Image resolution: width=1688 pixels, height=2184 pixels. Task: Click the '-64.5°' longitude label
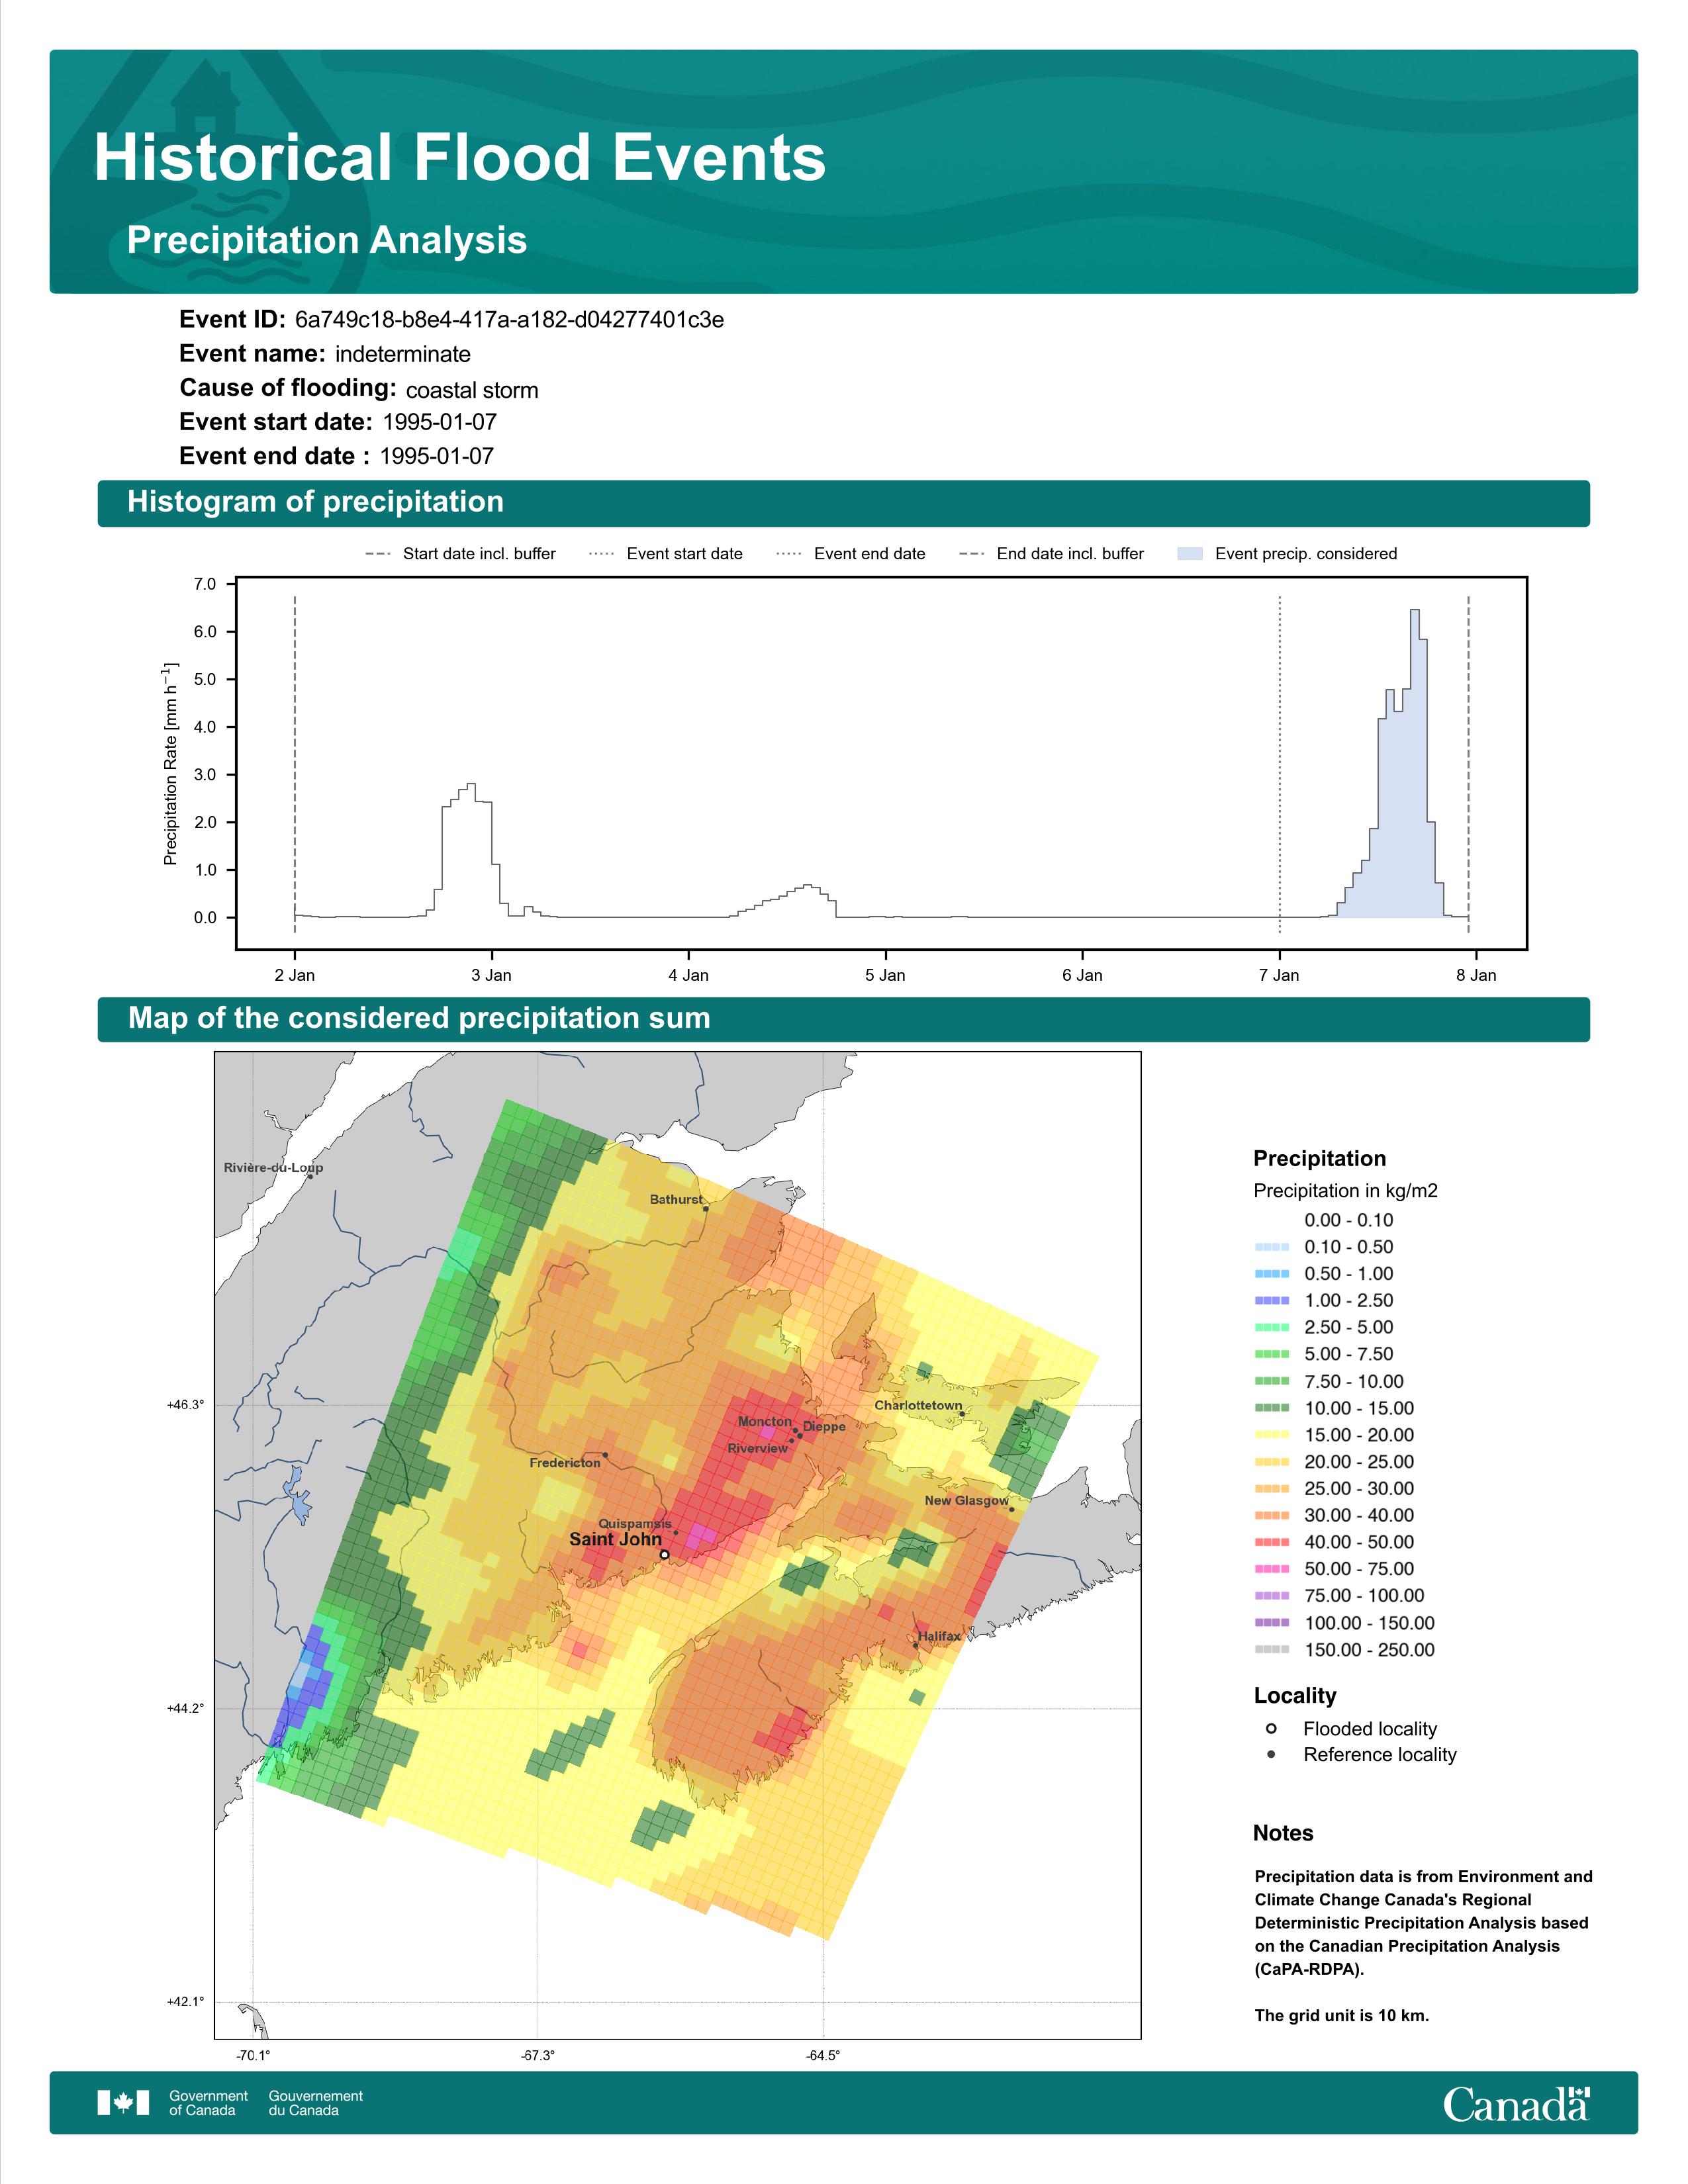(x=823, y=2055)
